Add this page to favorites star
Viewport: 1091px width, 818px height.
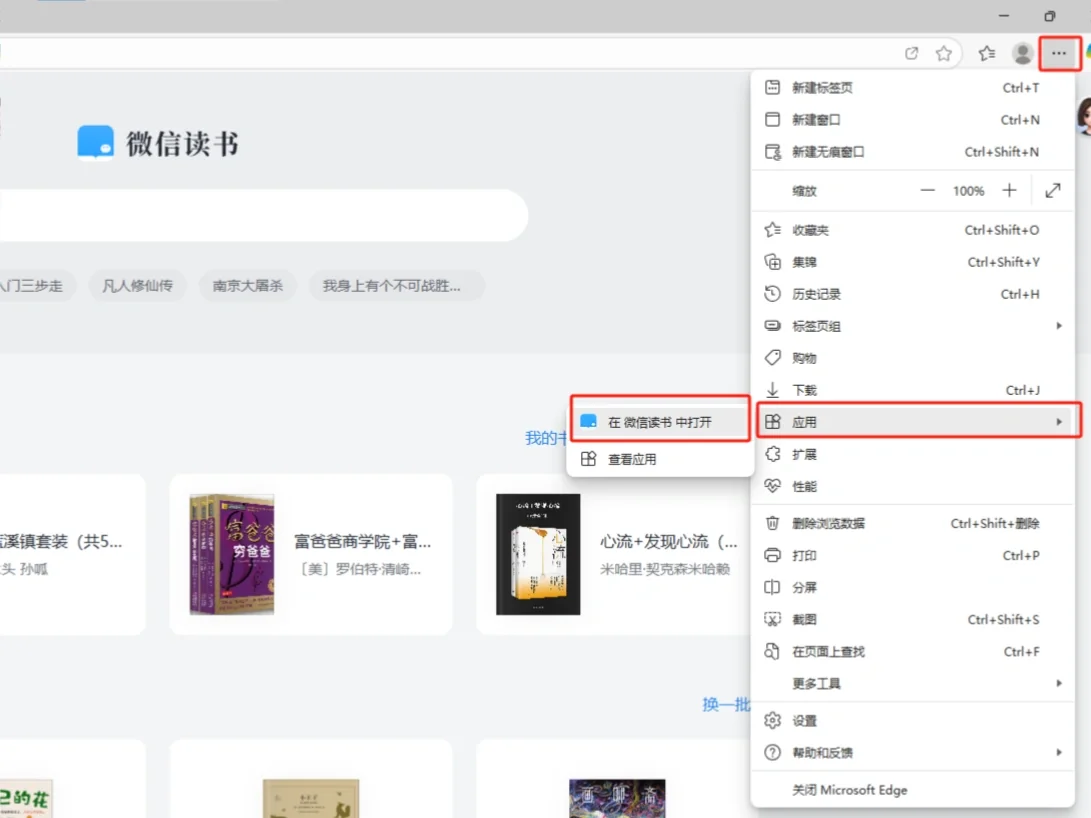(943, 54)
